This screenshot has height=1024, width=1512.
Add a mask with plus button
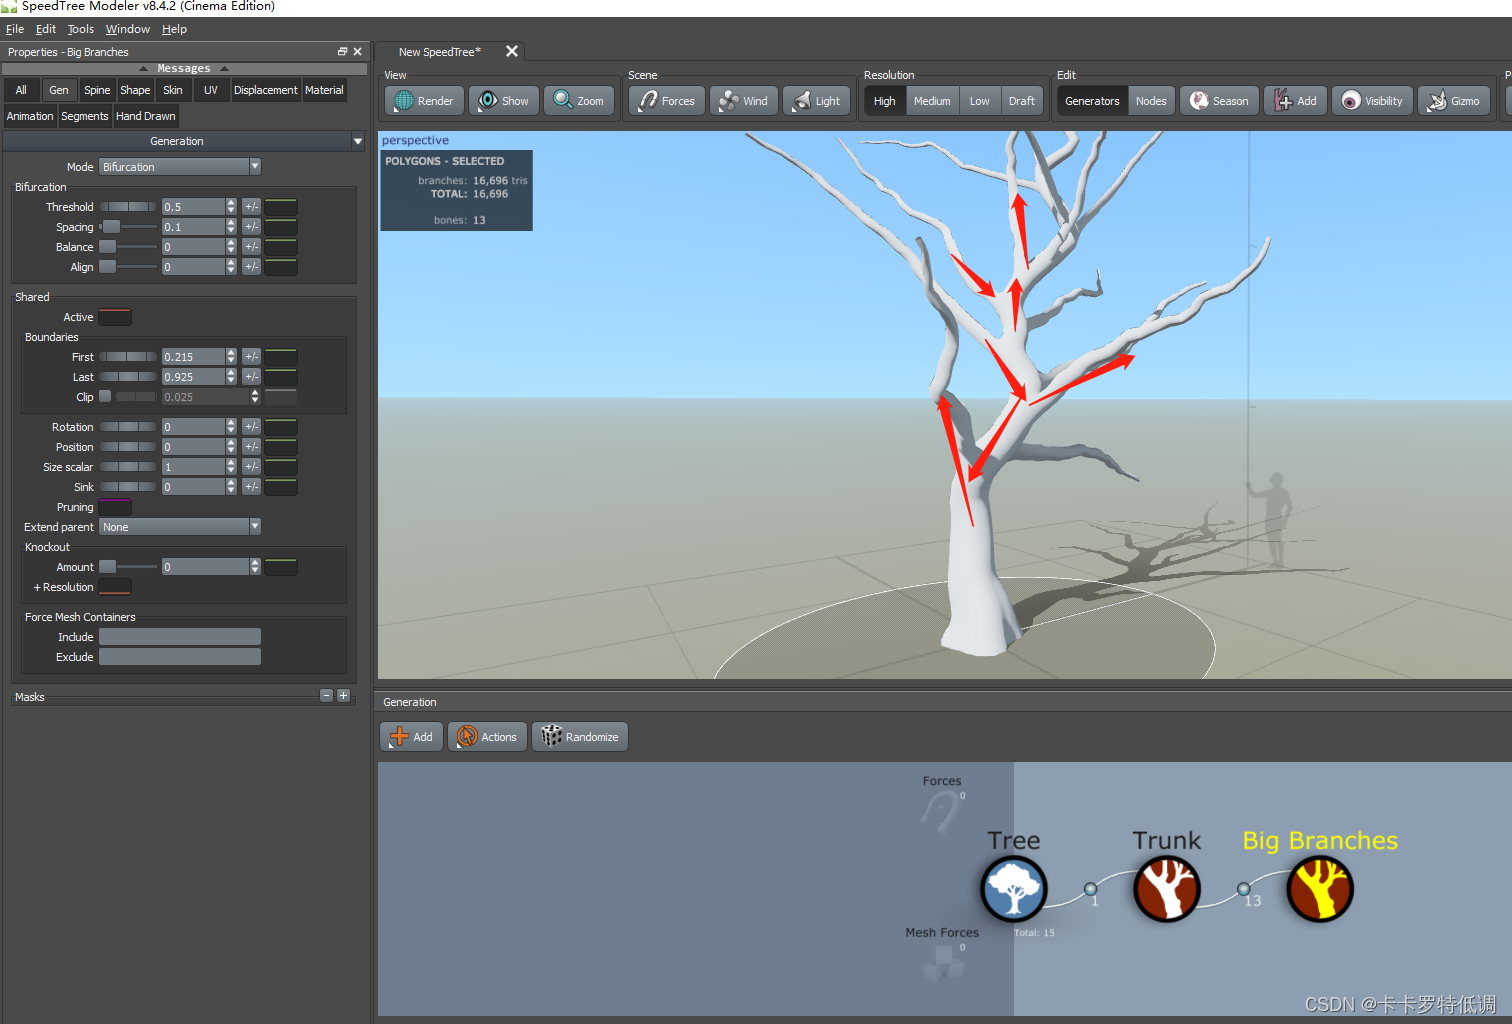tap(343, 696)
